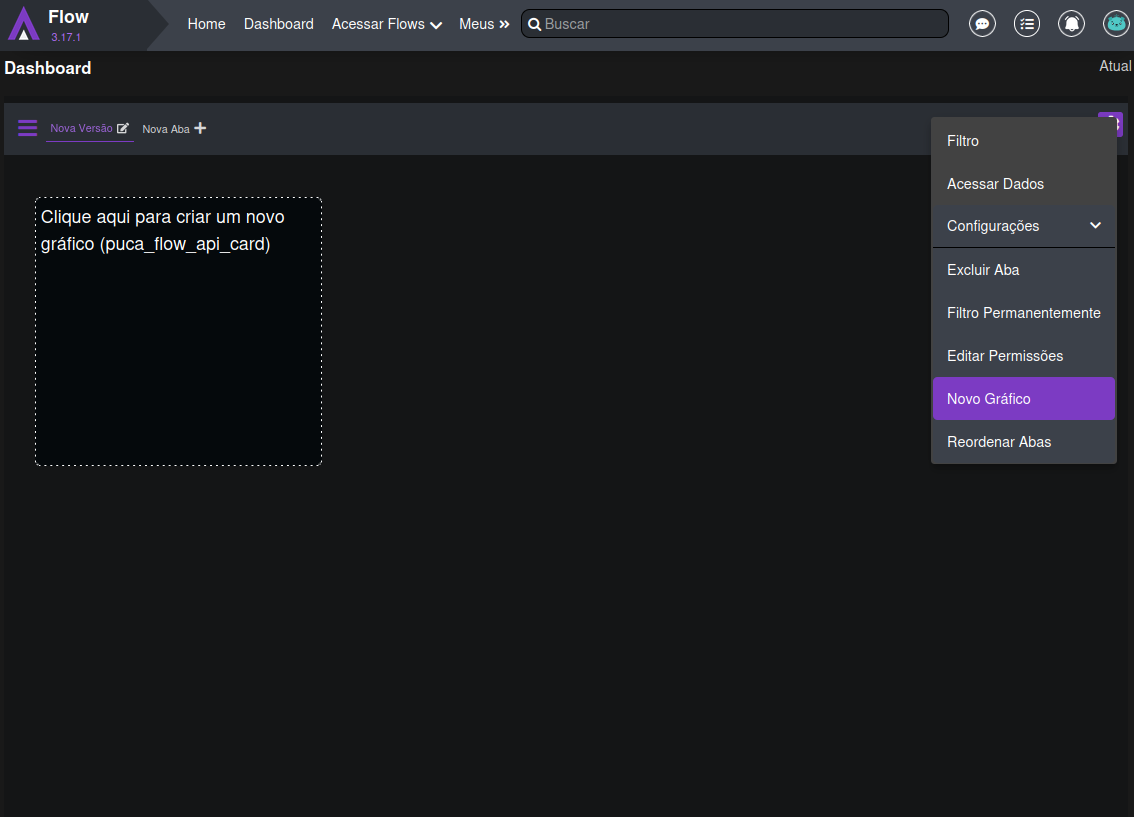Screen dimensions: 1134x817
Task: Select Novo Gráfico from the menu
Action: (x=1023, y=399)
